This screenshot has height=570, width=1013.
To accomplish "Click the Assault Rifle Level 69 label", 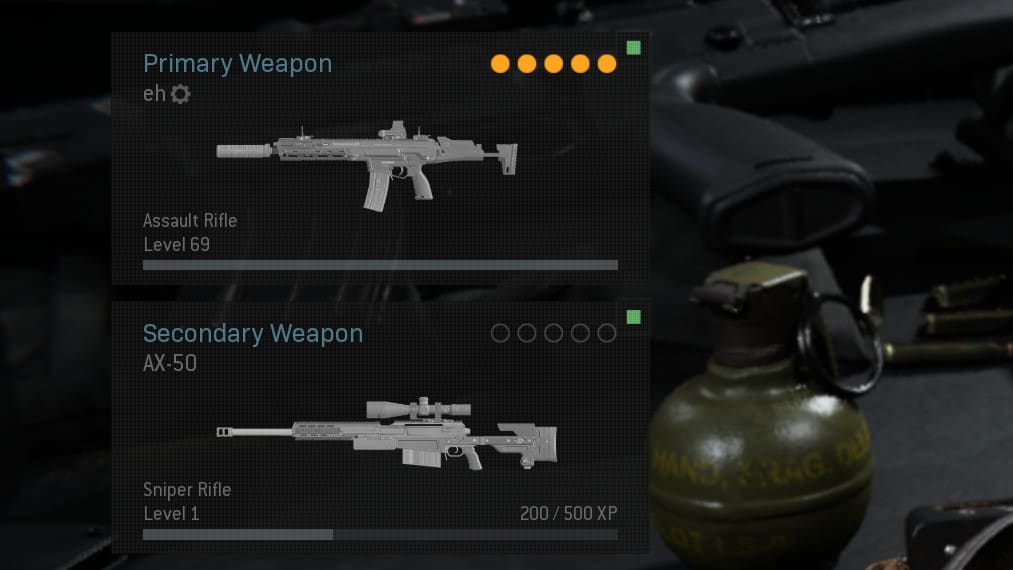I will (x=190, y=233).
